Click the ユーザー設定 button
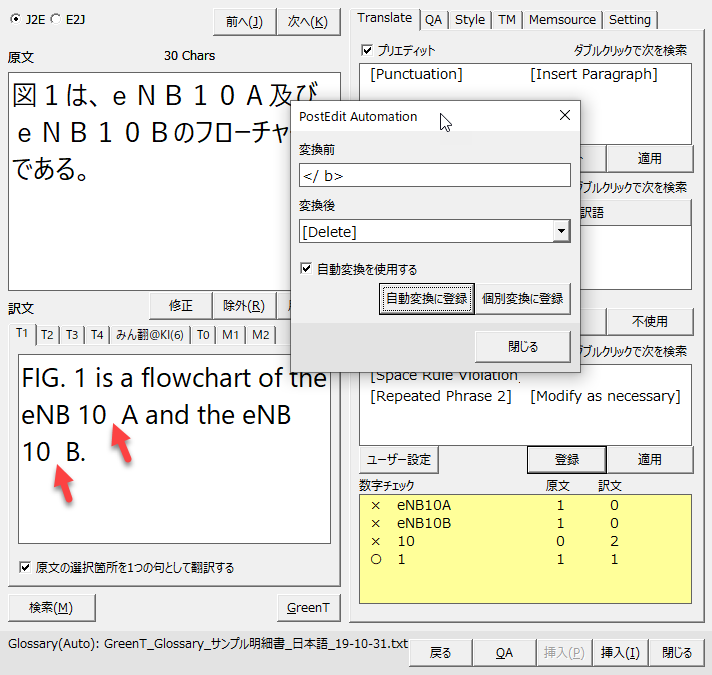 pos(398,460)
